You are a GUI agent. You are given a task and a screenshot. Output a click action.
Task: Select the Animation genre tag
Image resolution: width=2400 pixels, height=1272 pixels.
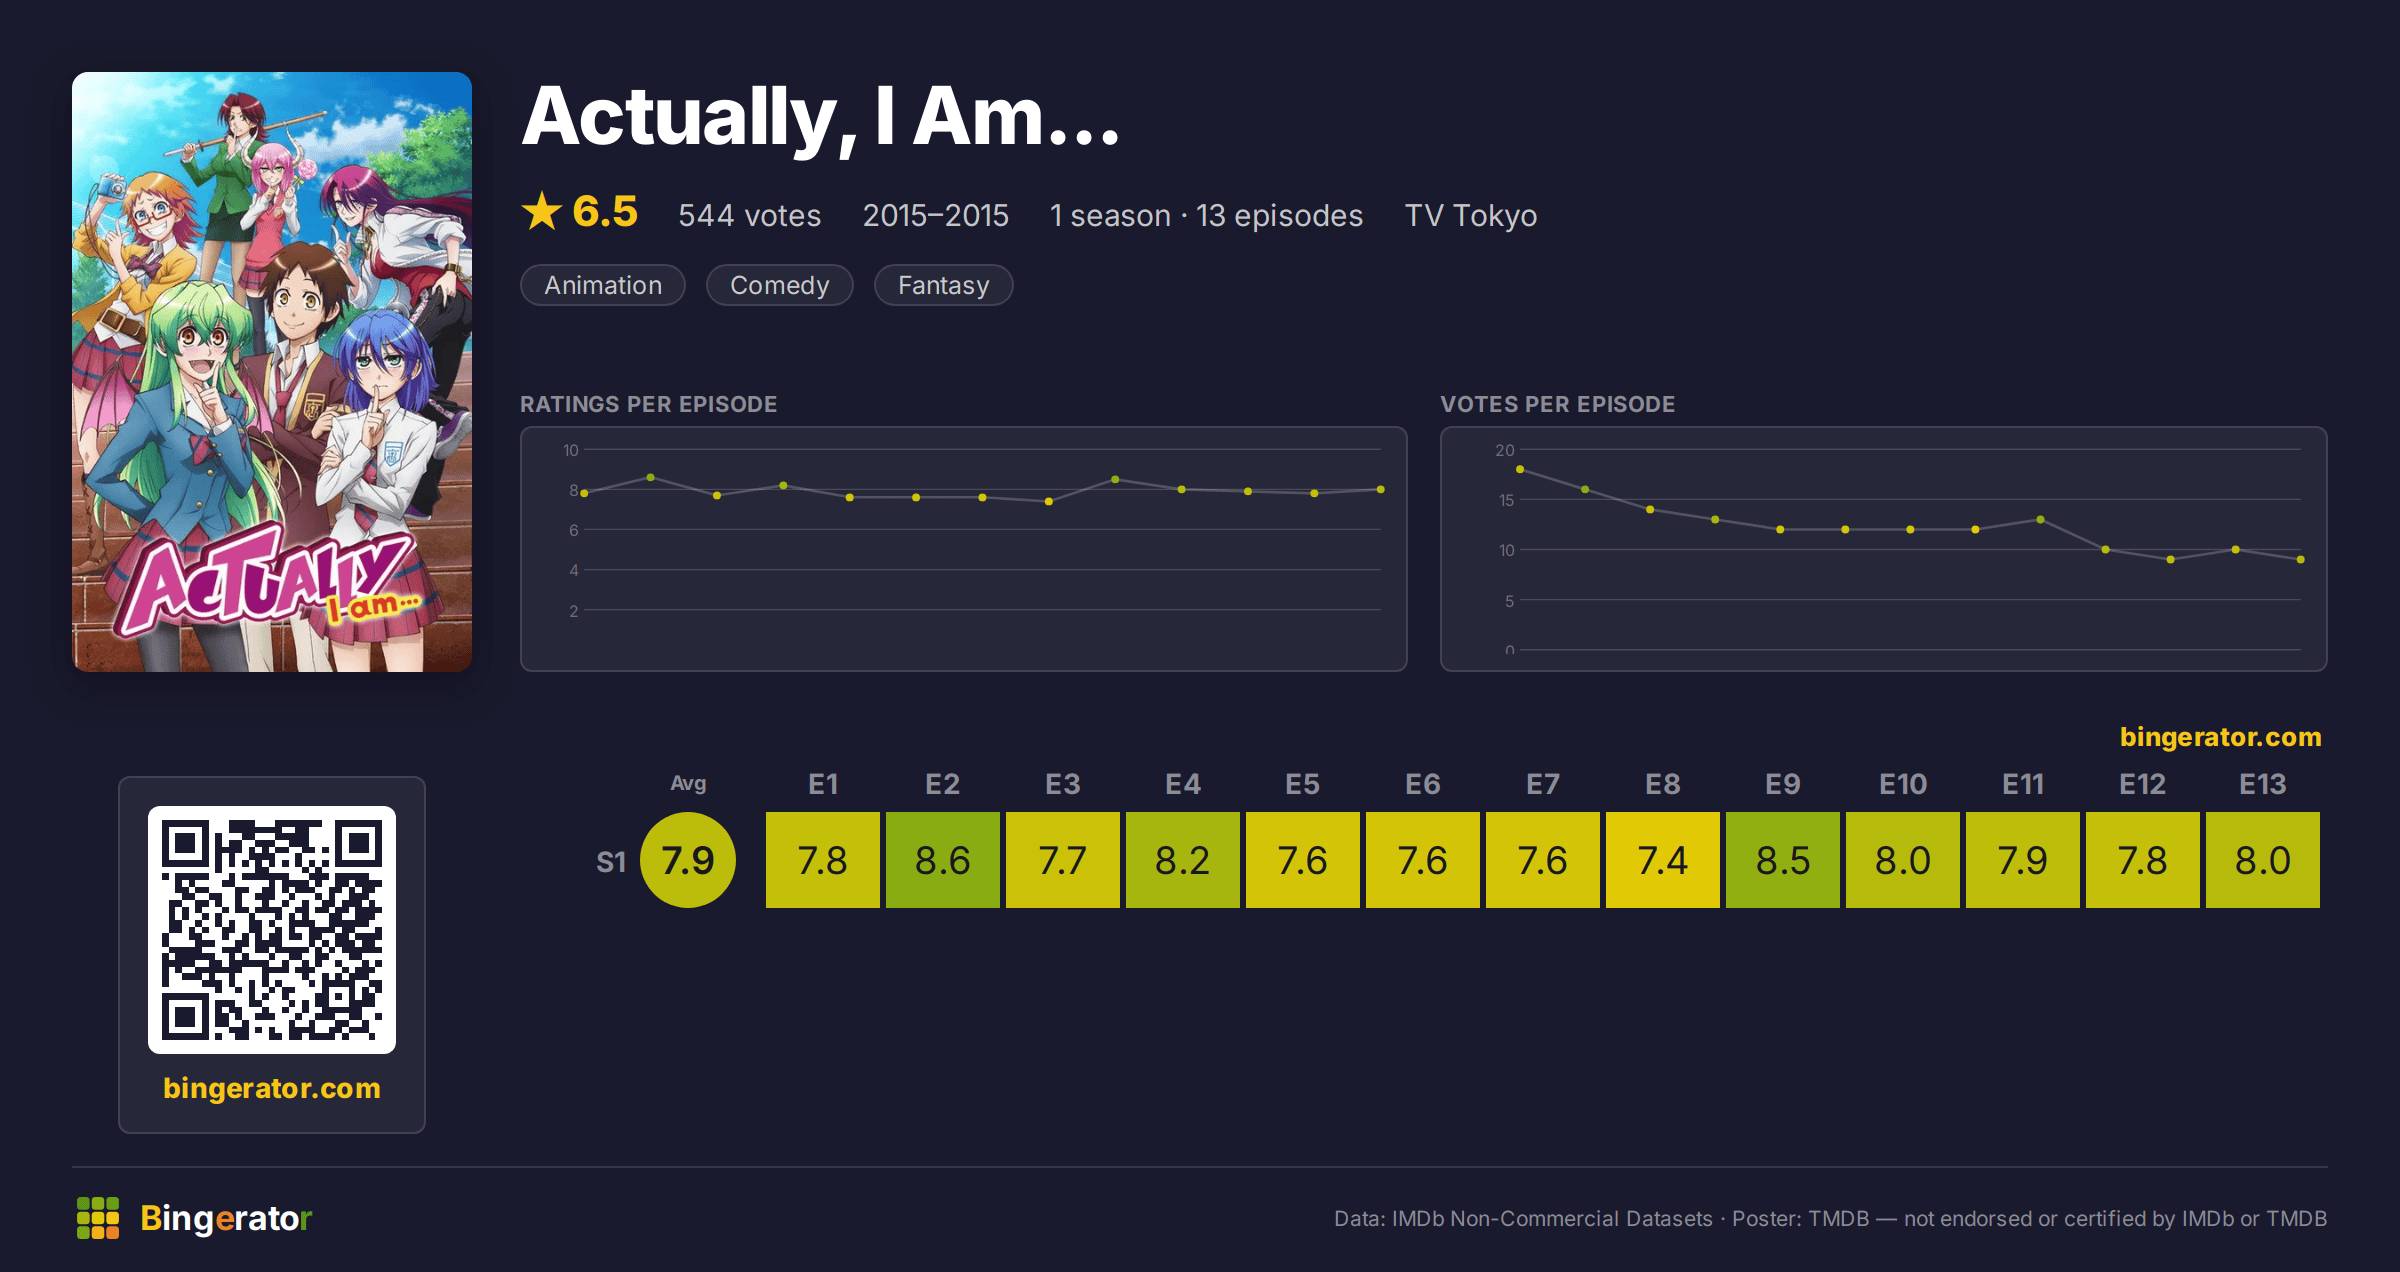(603, 285)
